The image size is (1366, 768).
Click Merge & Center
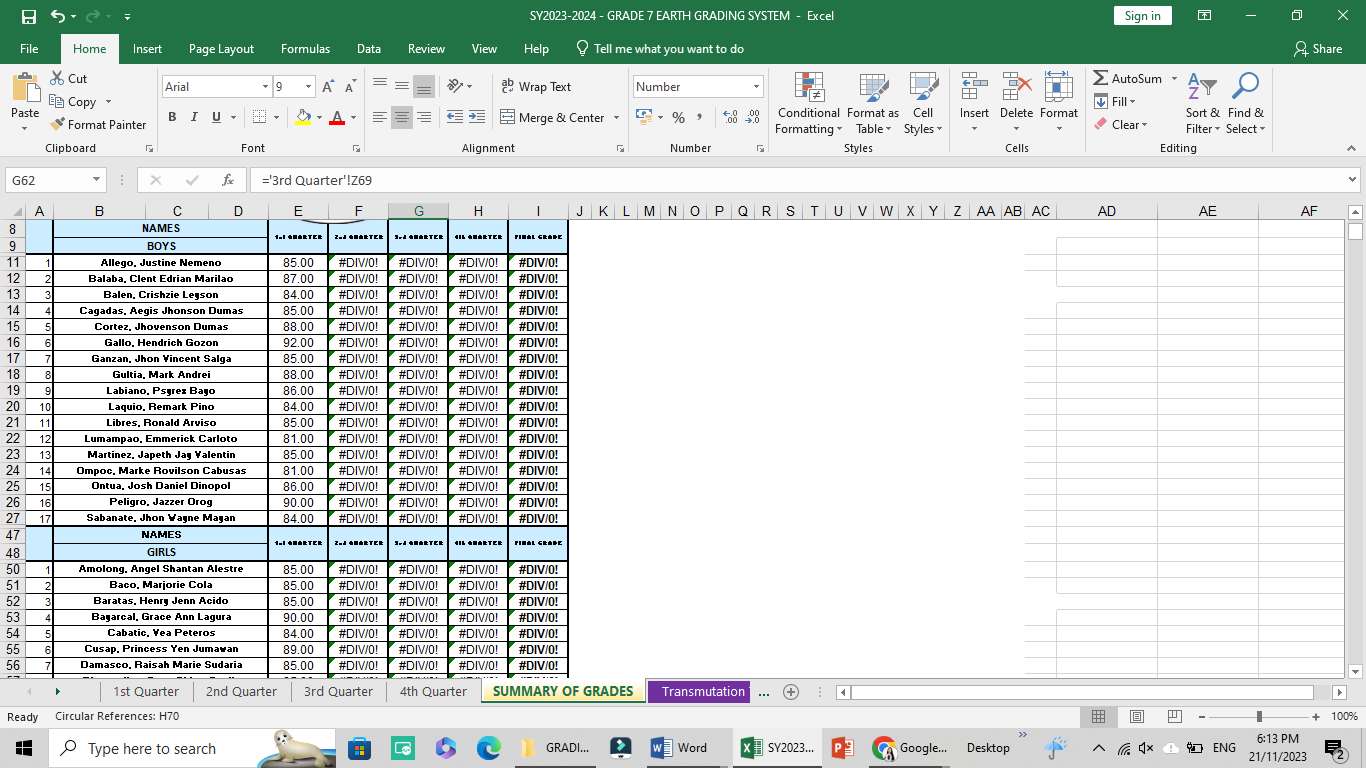point(553,118)
